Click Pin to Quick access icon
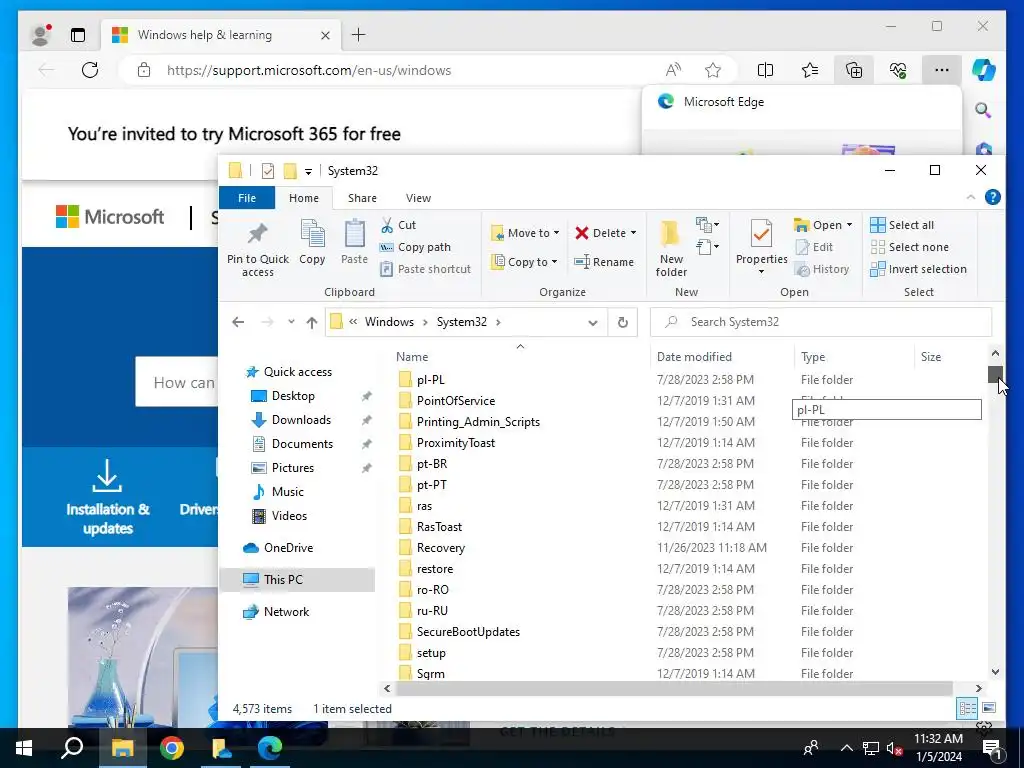This screenshot has width=1024, height=768. pyautogui.click(x=257, y=234)
